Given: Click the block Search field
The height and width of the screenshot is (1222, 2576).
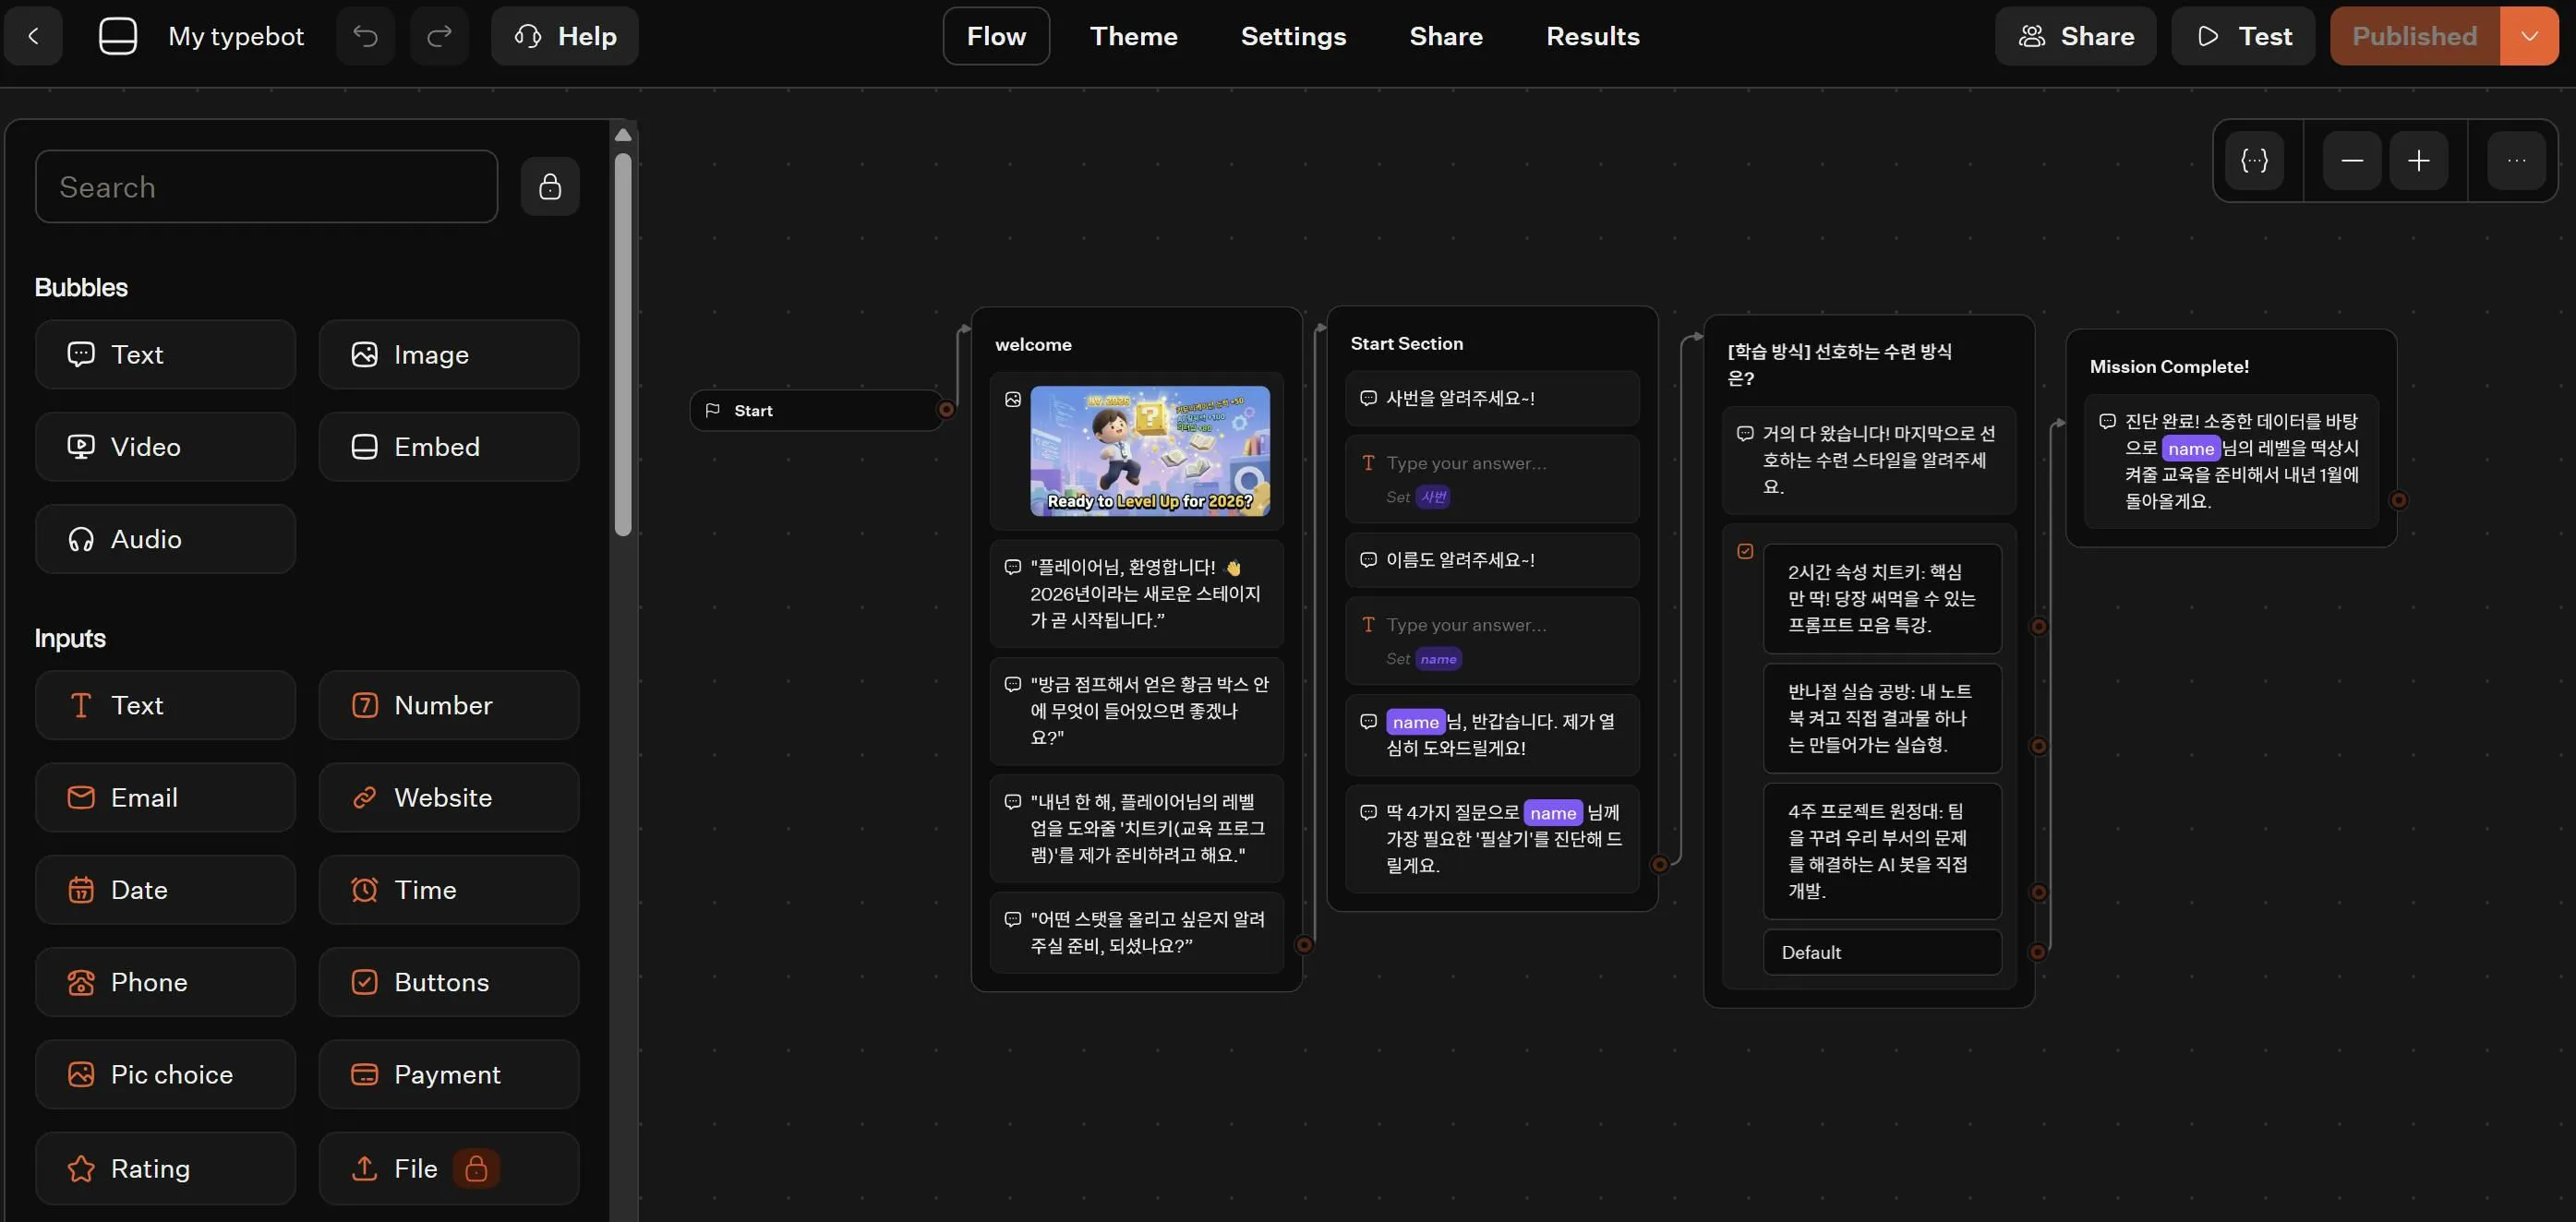Looking at the screenshot, I should 266,187.
